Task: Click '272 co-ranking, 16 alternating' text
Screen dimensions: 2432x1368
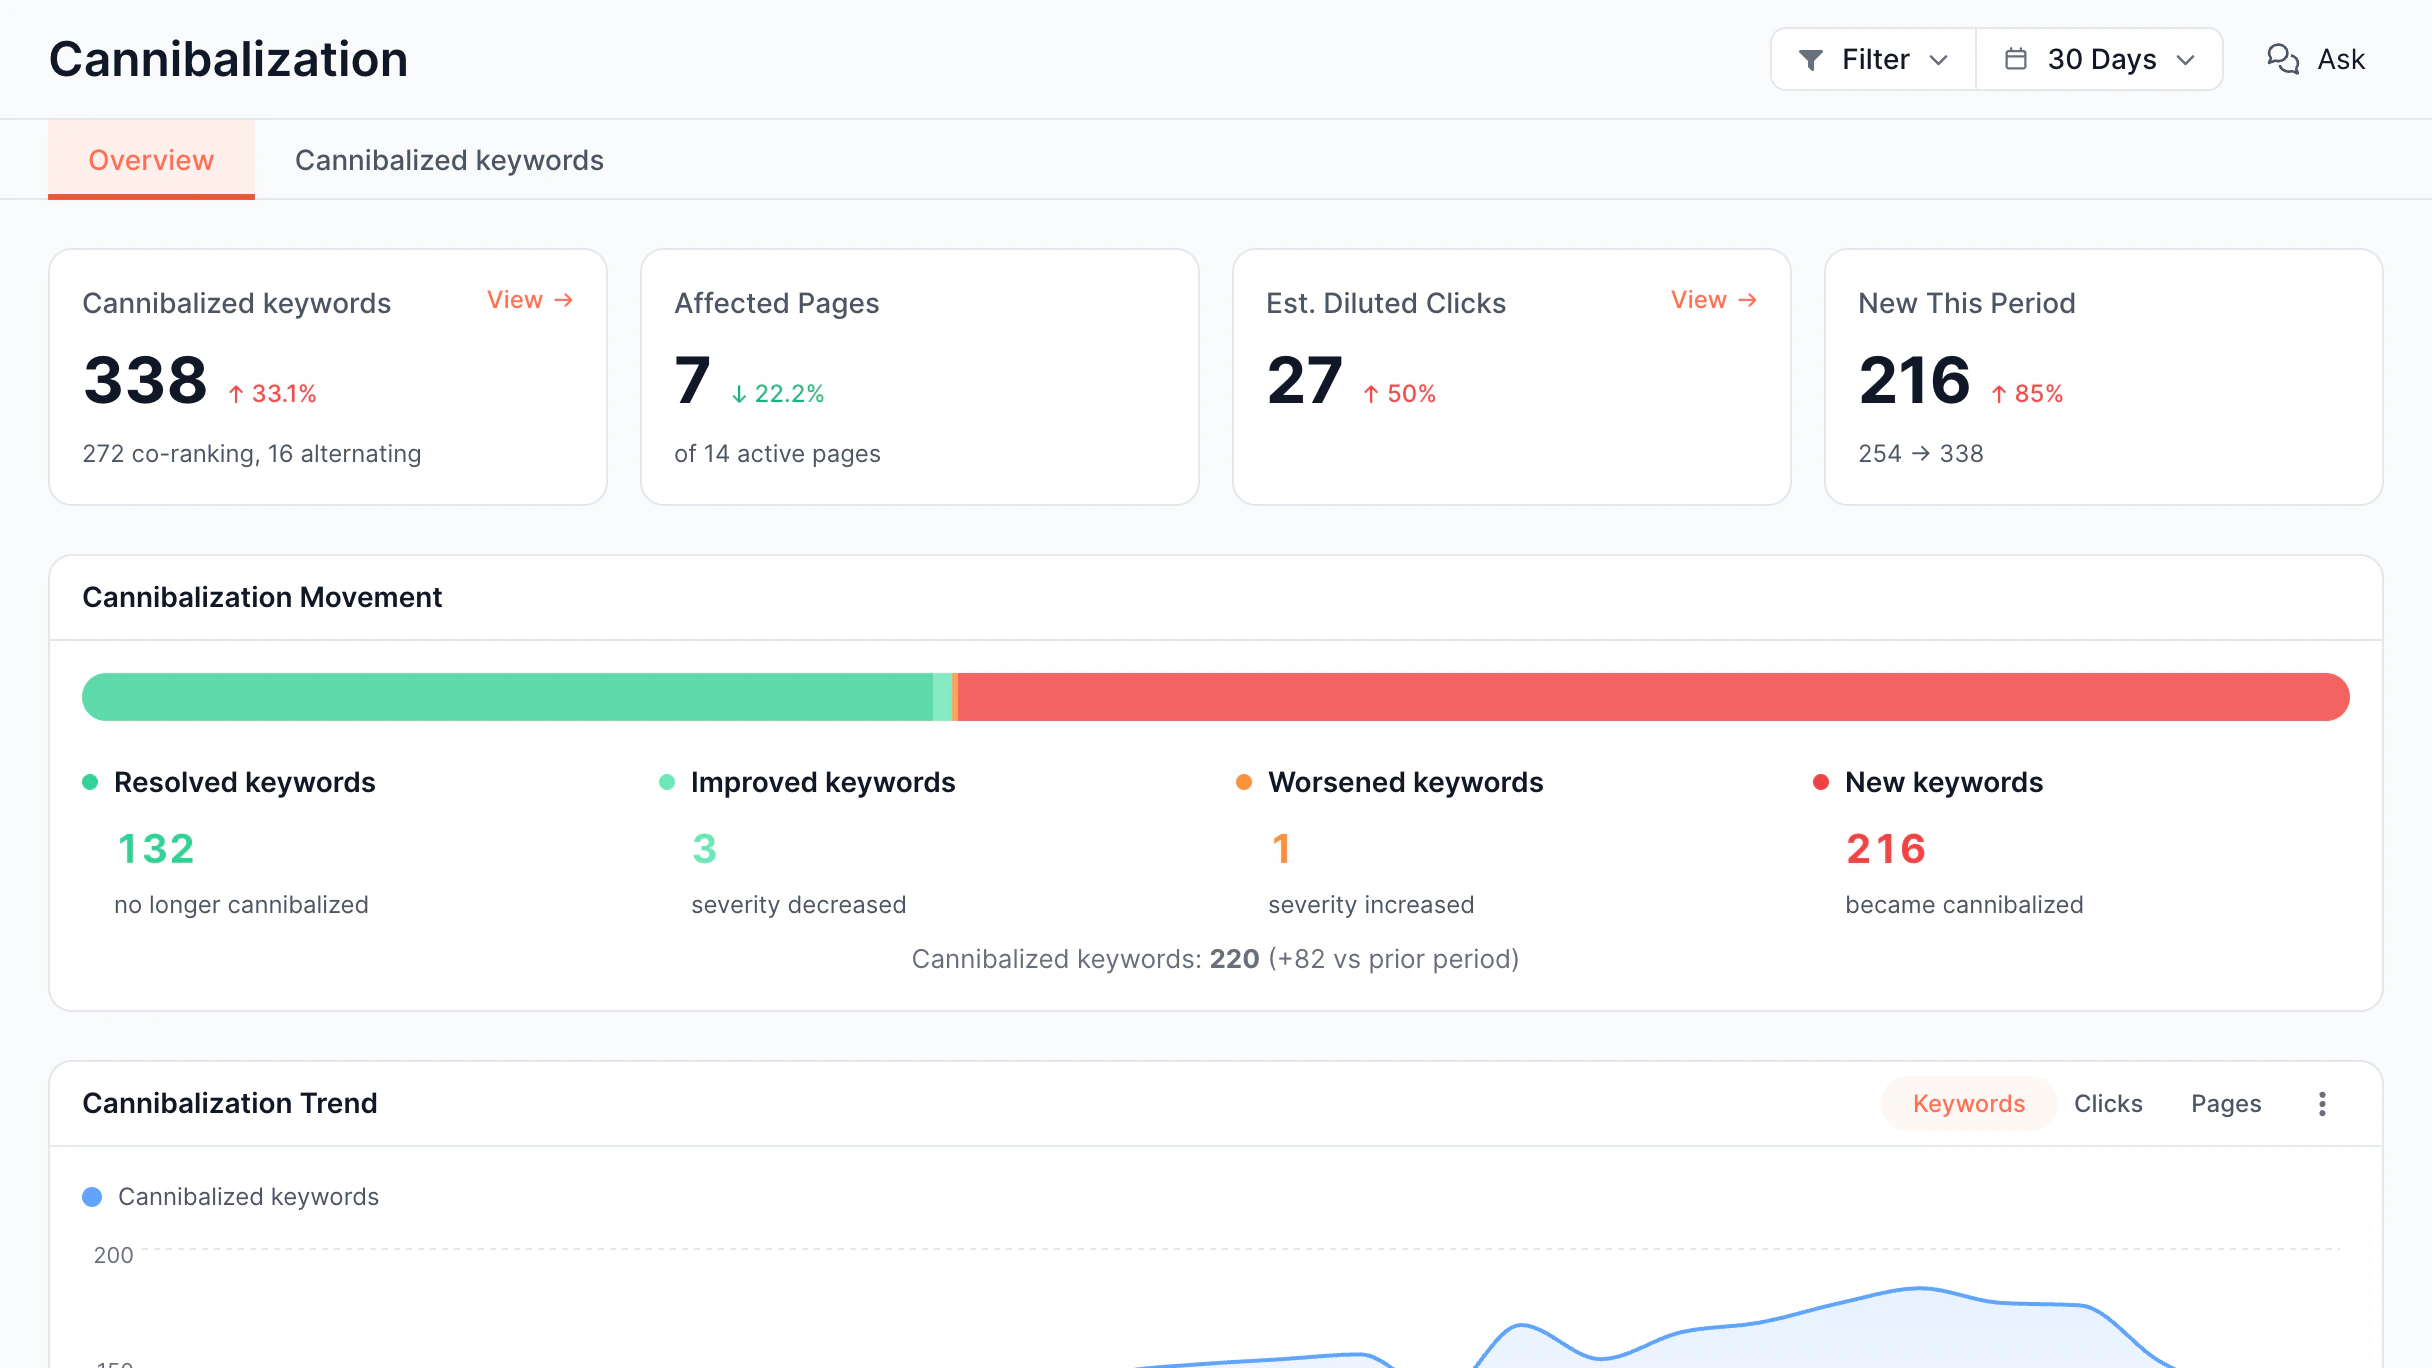Action: pos(252,453)
